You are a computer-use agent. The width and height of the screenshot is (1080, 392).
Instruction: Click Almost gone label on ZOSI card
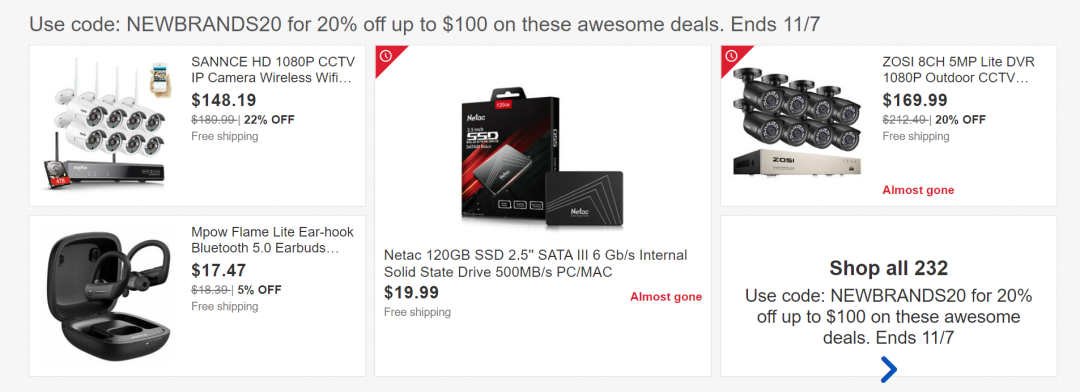[918, 190]
